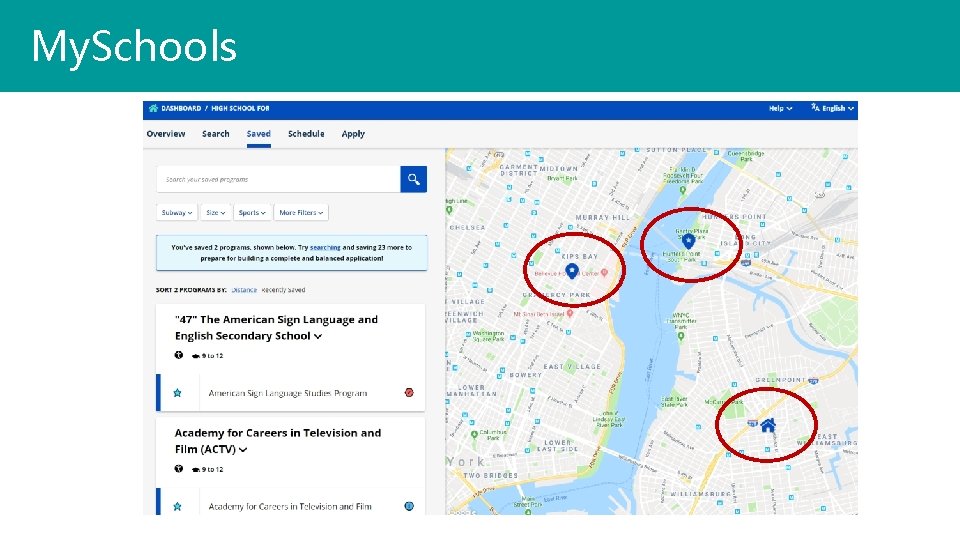This screenshot has width=960, height=540.
Task: Click the home marker on the map
Action: click(768, 425)
